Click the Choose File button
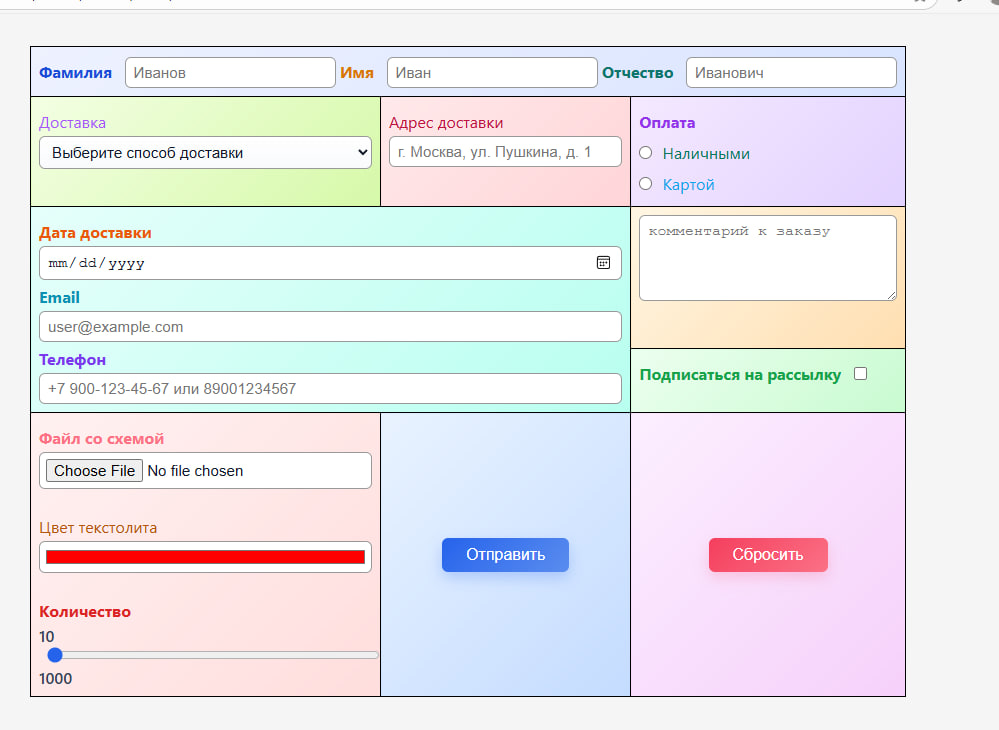999x730 pixels. (x=94, y=471)
